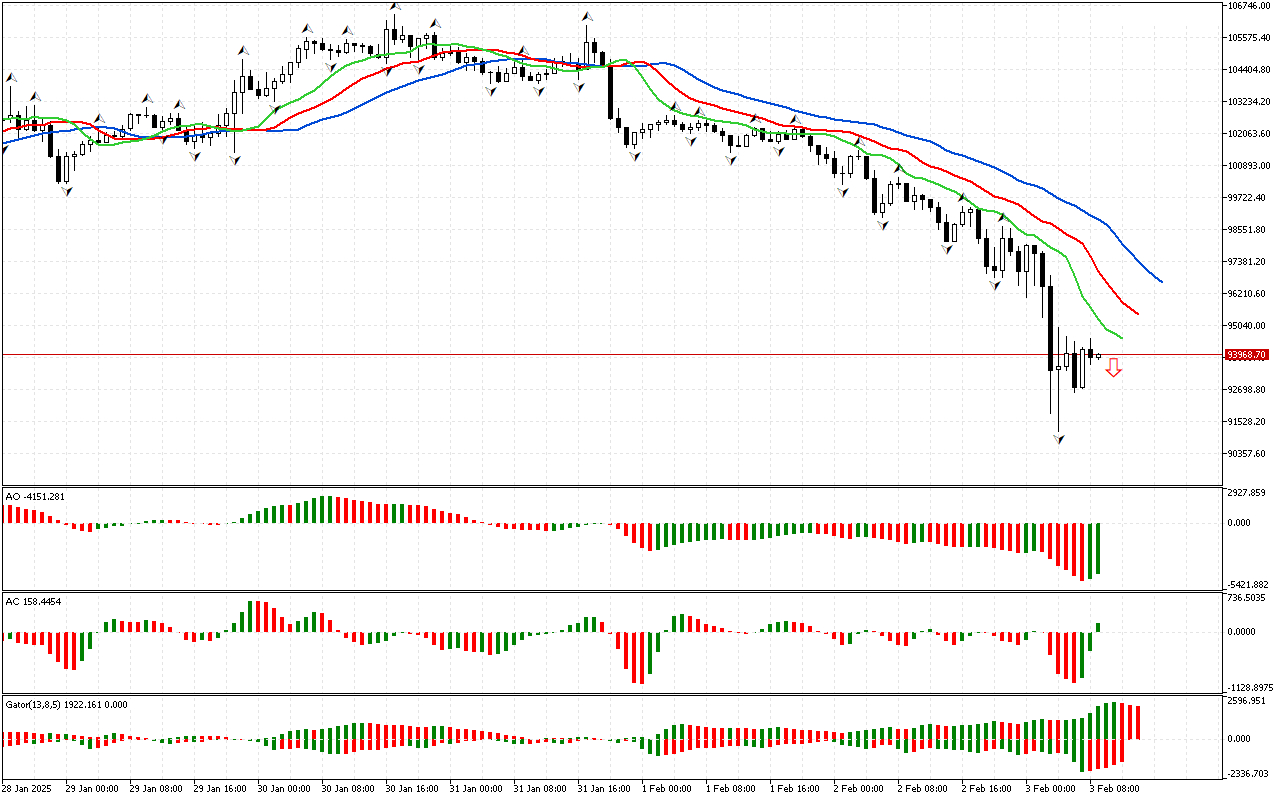This screenshot has width=1280, height=800.
Task: Click the 31 Jan 00:00 time label
Action: point(475,789)
